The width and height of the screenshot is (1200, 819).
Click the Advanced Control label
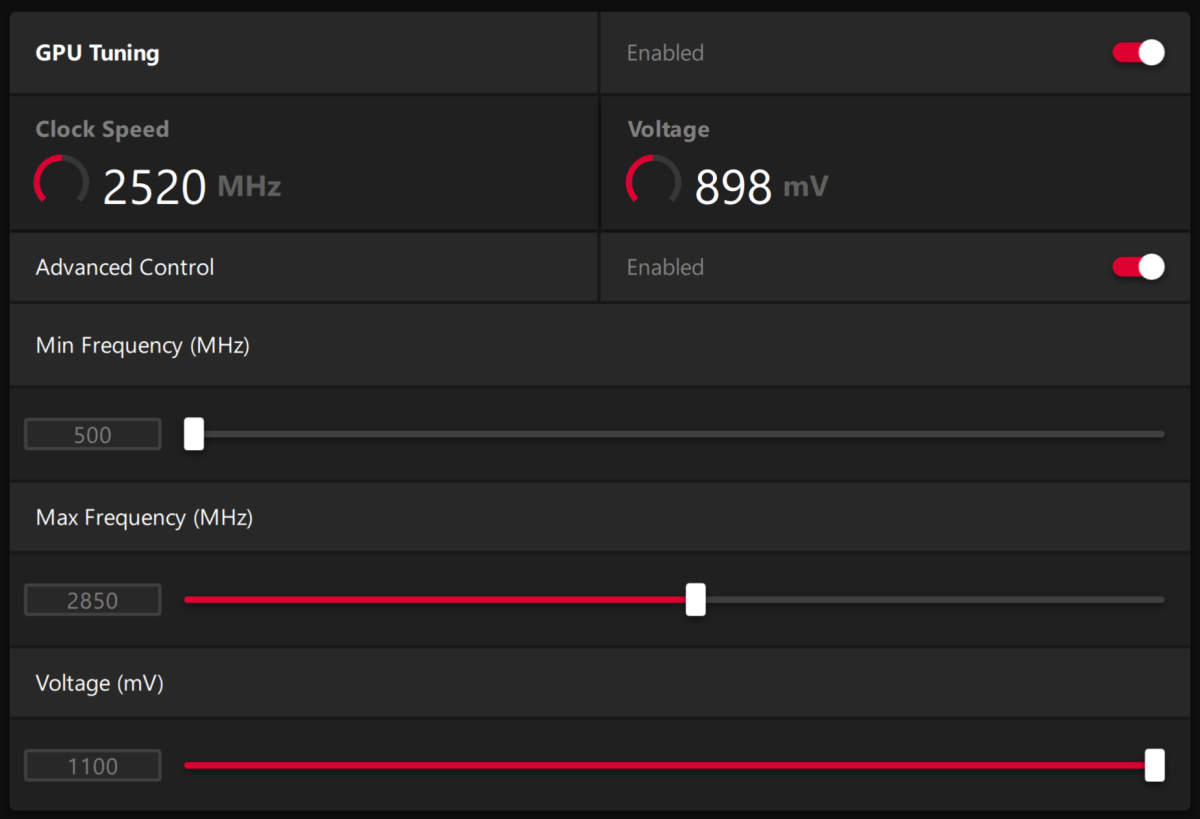click(x=125, y=267)
